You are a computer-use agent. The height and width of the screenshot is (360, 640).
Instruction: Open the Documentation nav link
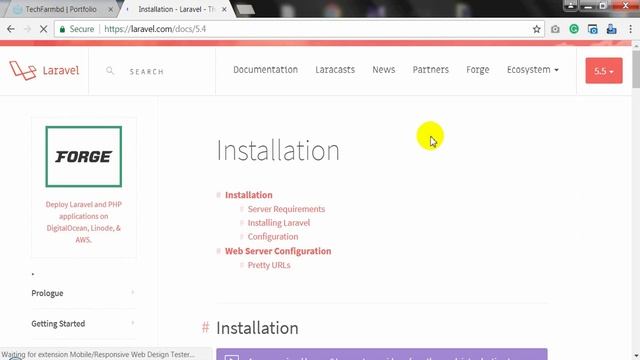click(x=265, y=70)
